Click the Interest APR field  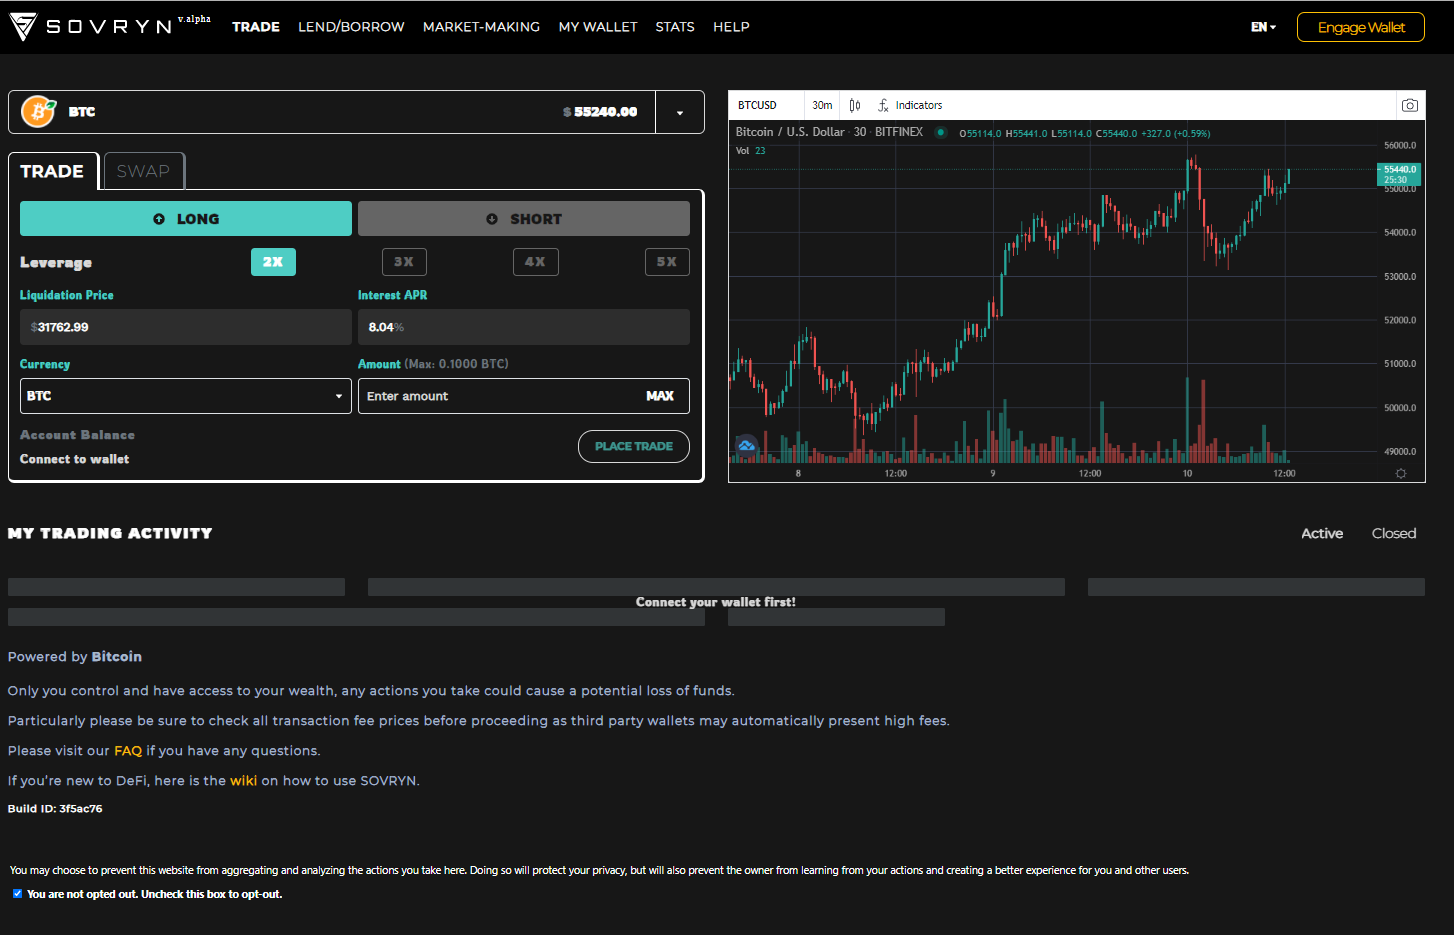pos(524,327)
